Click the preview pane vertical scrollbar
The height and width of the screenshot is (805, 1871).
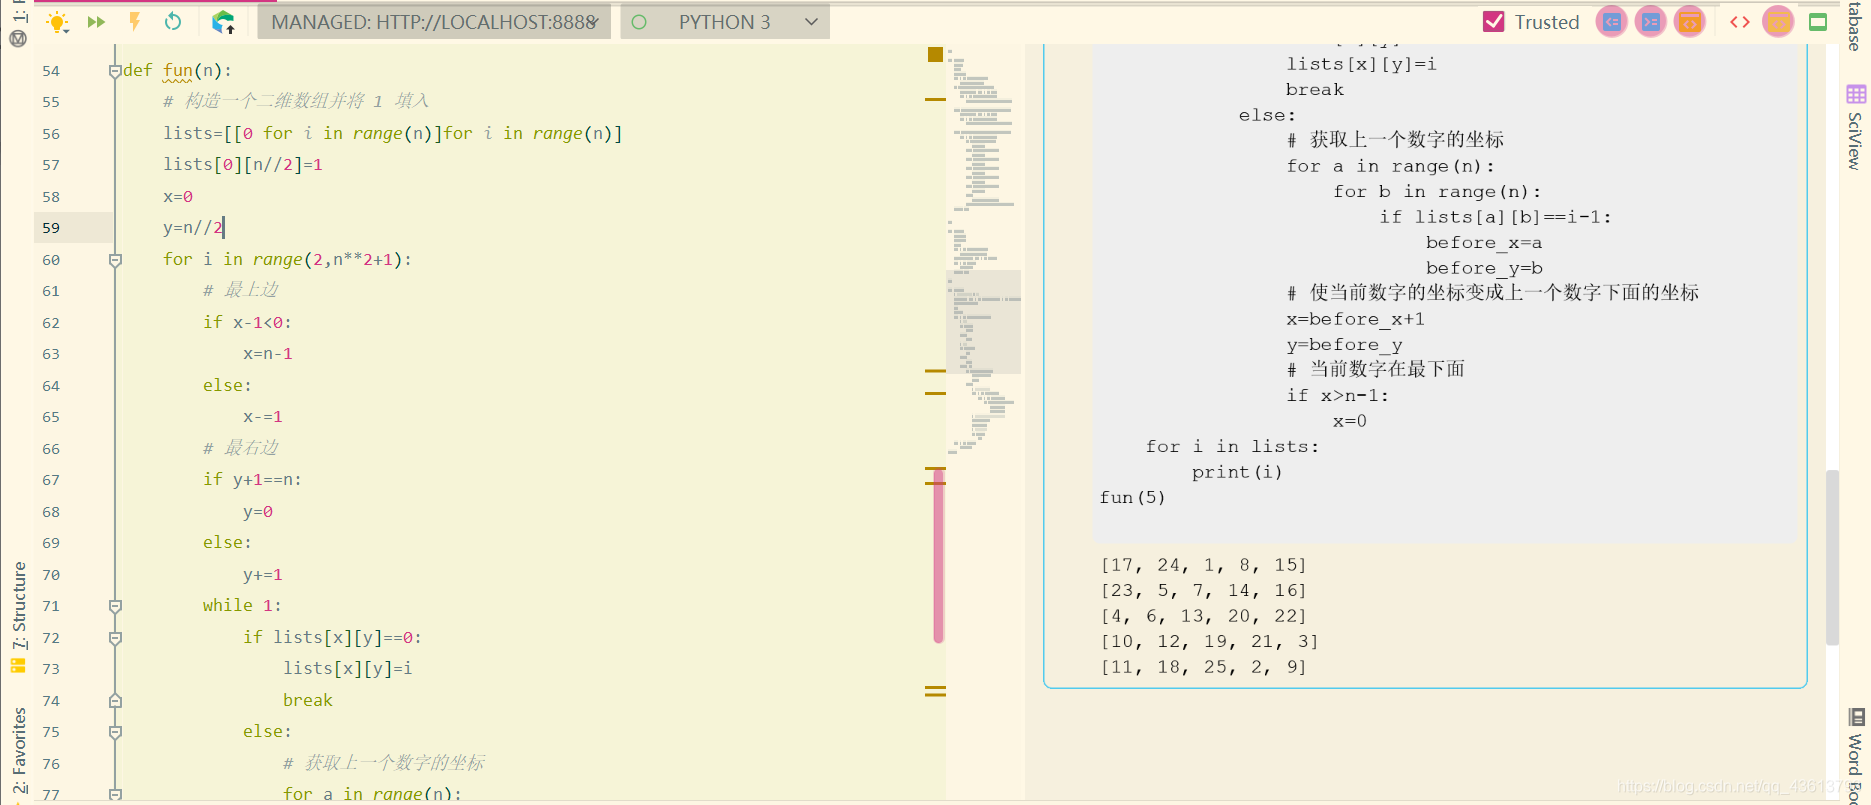click(x=1832, y=558)
